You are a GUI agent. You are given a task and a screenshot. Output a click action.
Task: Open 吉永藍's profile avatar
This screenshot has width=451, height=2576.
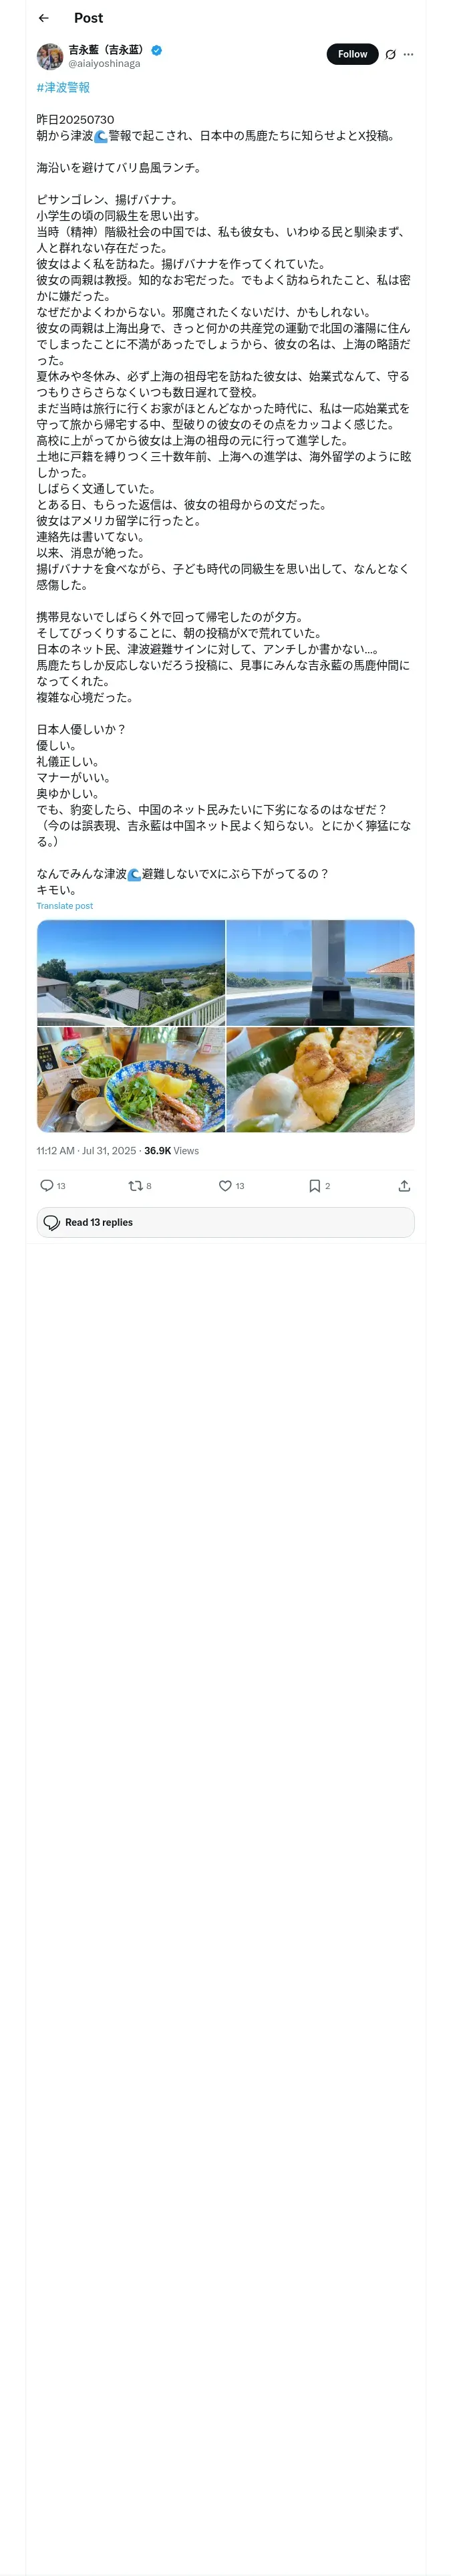coord(50,56)
